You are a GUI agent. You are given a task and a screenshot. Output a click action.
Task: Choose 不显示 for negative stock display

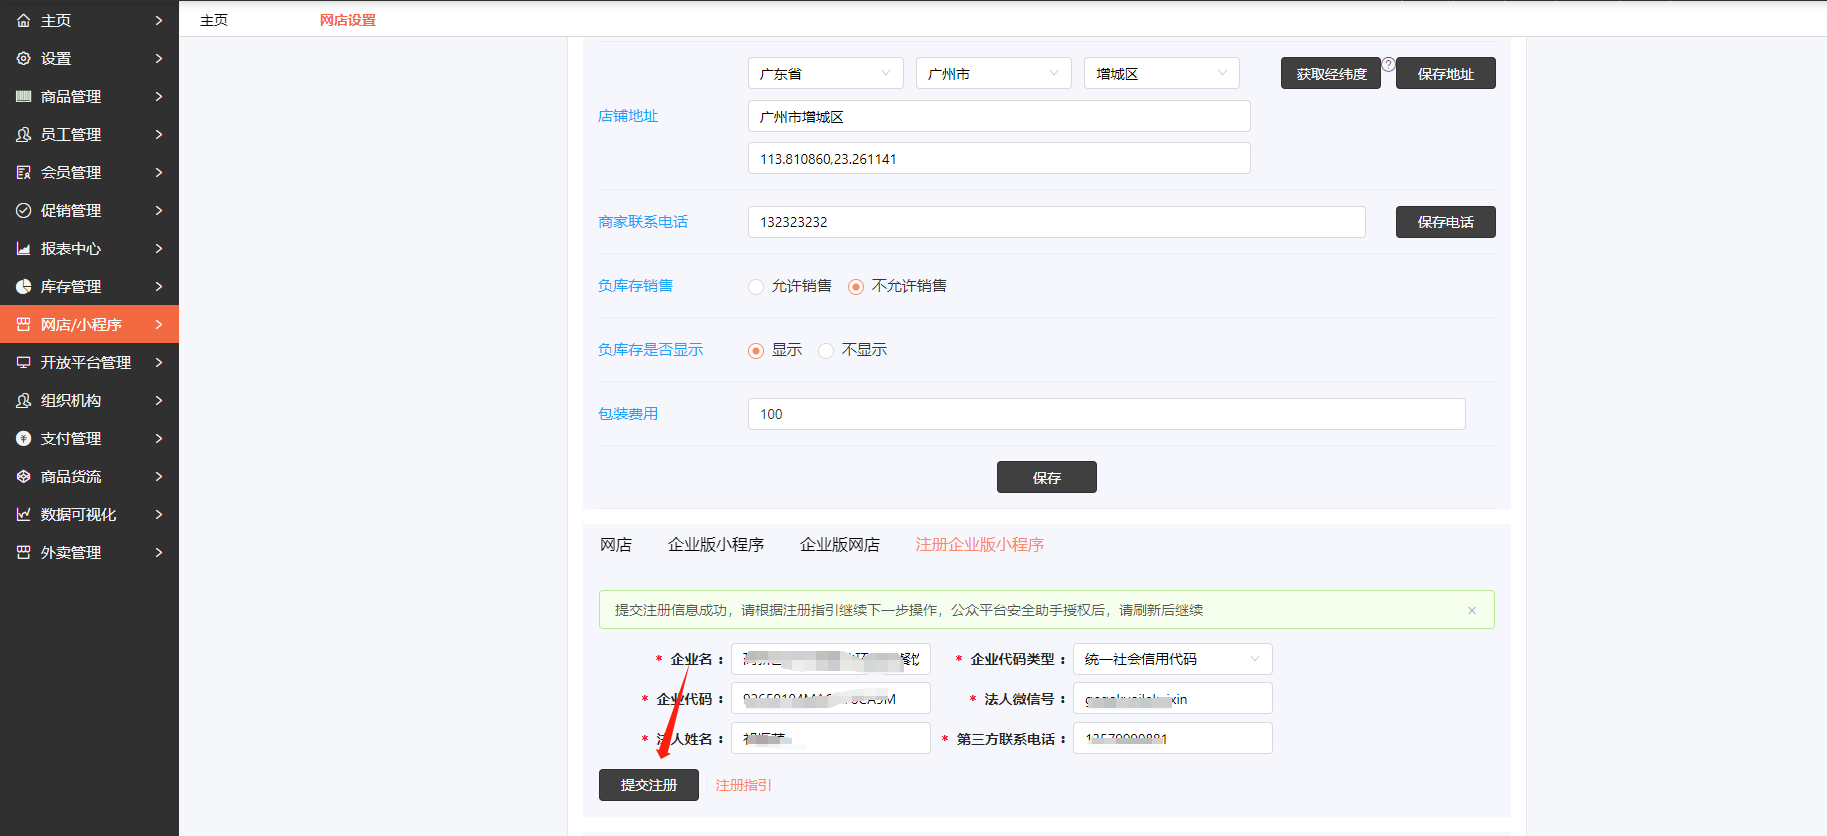tap(826, 351)
